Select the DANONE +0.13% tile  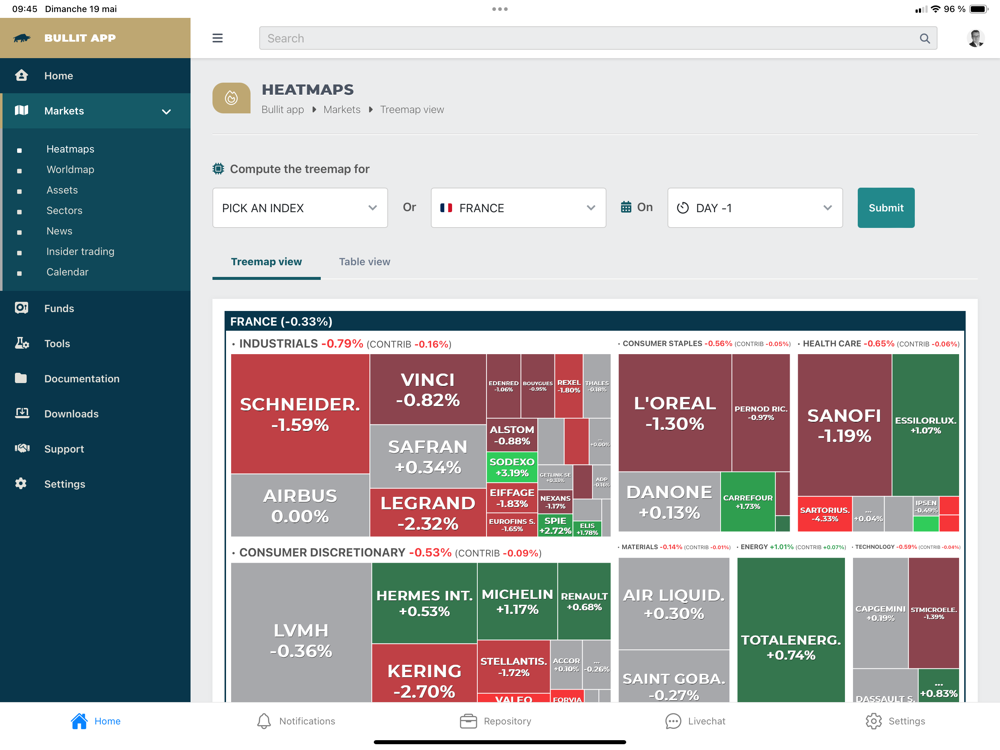click(669, 501)
